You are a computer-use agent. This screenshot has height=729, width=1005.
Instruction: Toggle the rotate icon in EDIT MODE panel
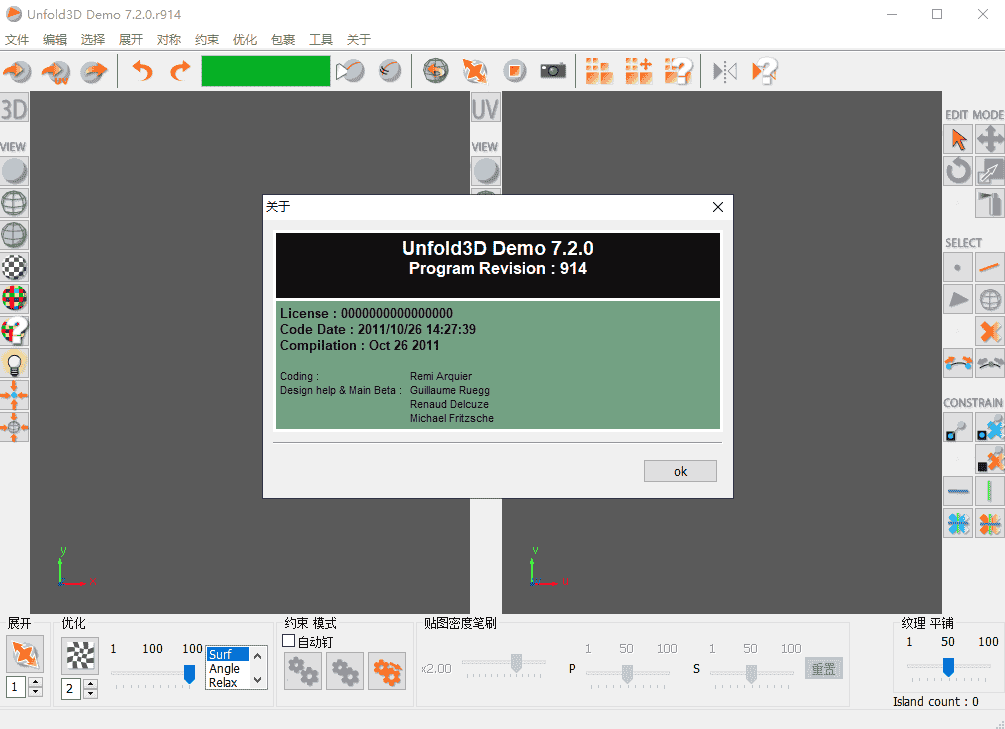click(957, 171)
